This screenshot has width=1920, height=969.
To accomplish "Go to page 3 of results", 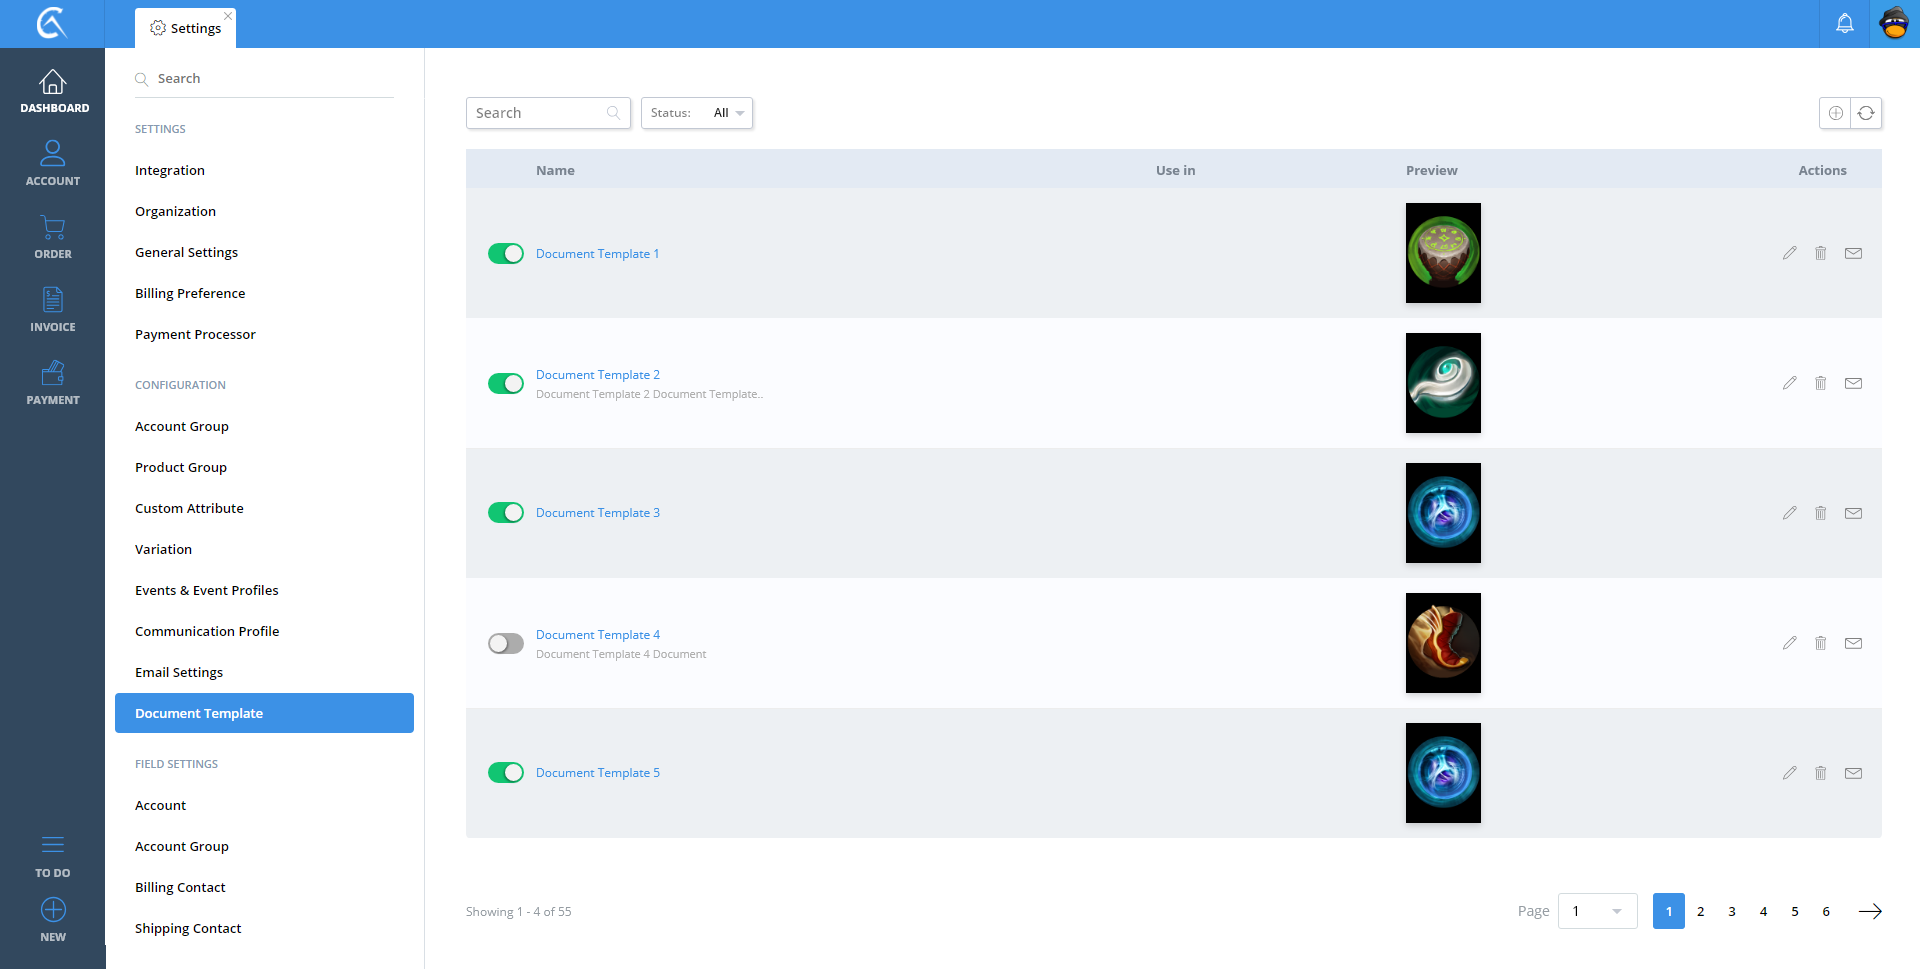I will pyautogui.click(x=1732, y=911).
